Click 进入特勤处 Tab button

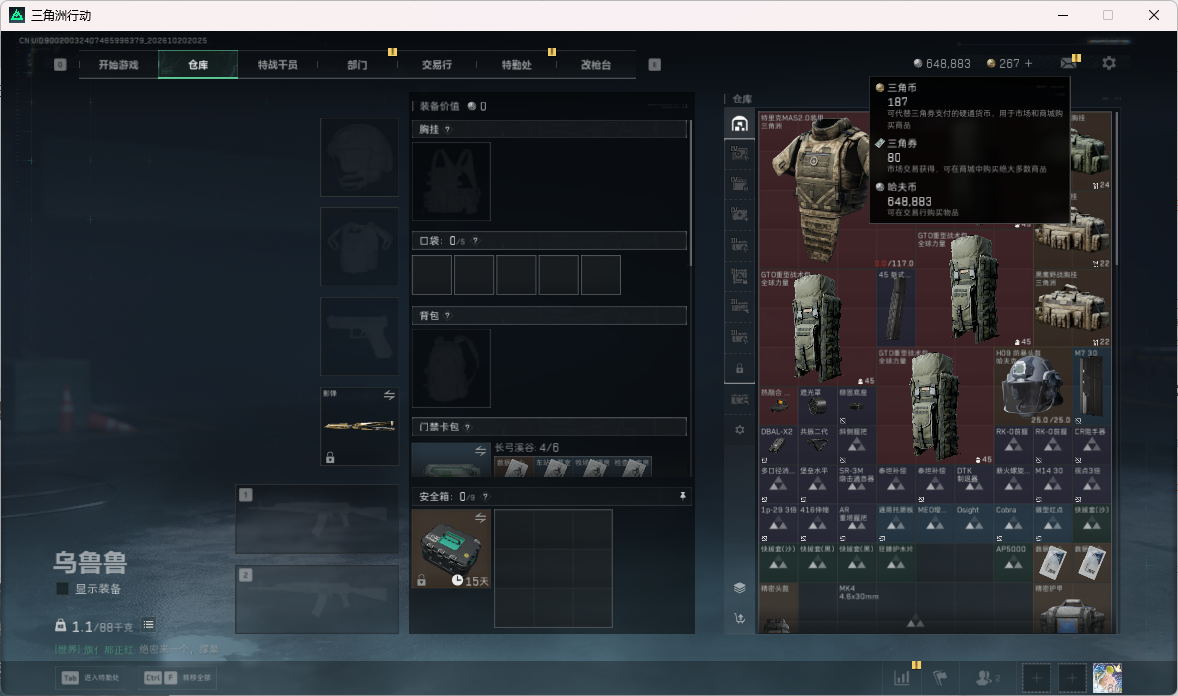click(91, 678)
